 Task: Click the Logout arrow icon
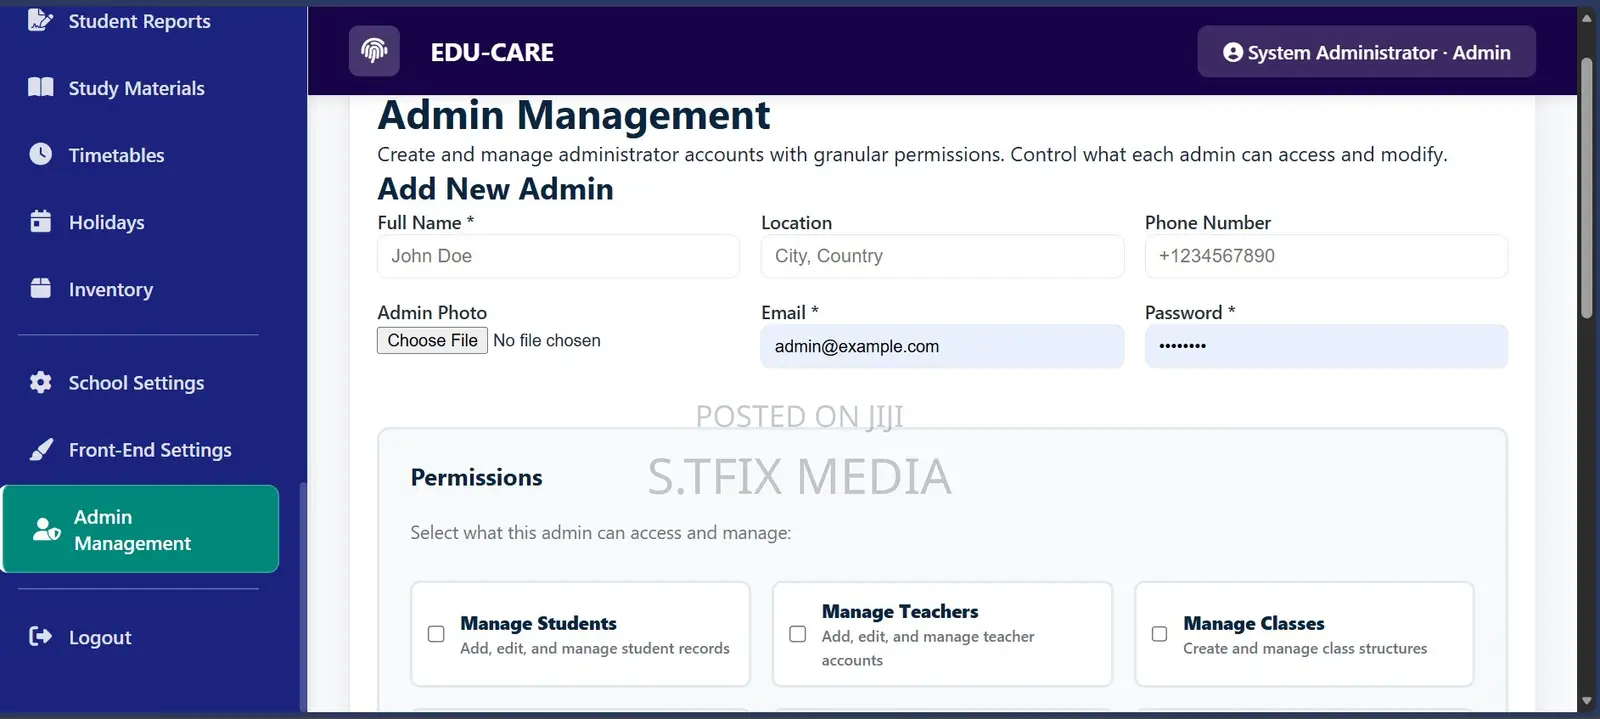pos(40,636)
